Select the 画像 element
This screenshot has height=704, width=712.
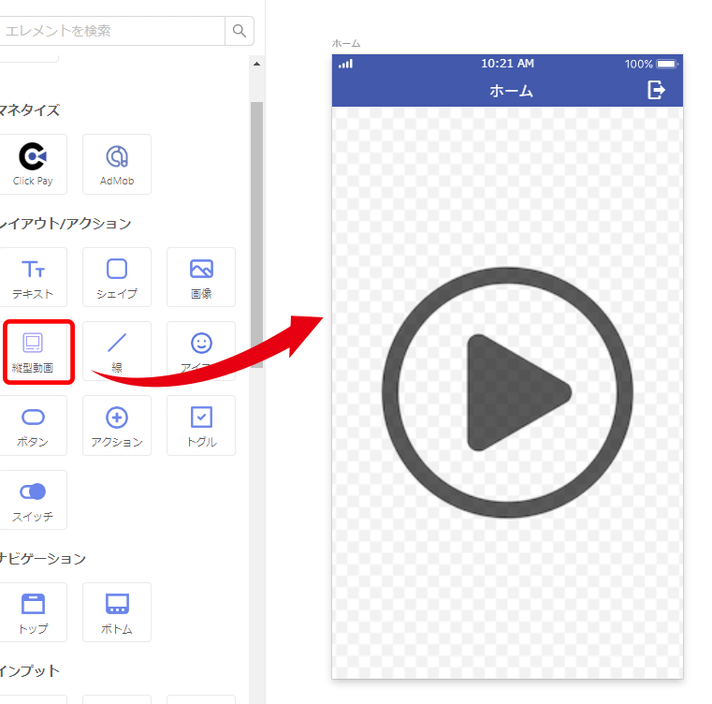pyautogui.click(x=201, y=278)
